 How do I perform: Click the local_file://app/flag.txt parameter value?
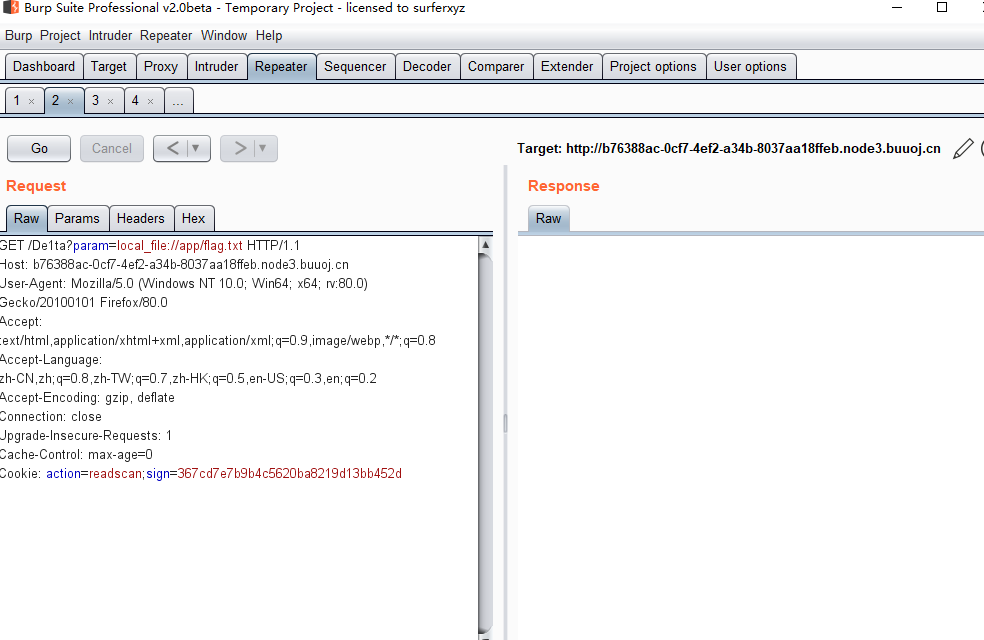click(179, 245)
